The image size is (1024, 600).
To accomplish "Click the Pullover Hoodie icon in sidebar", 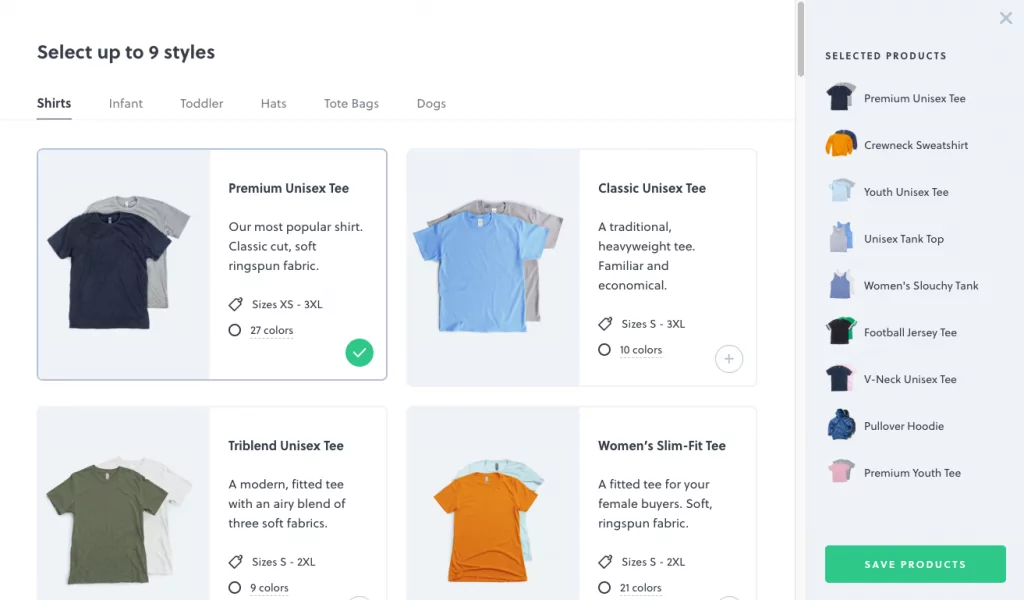I will tap(841, 426).
